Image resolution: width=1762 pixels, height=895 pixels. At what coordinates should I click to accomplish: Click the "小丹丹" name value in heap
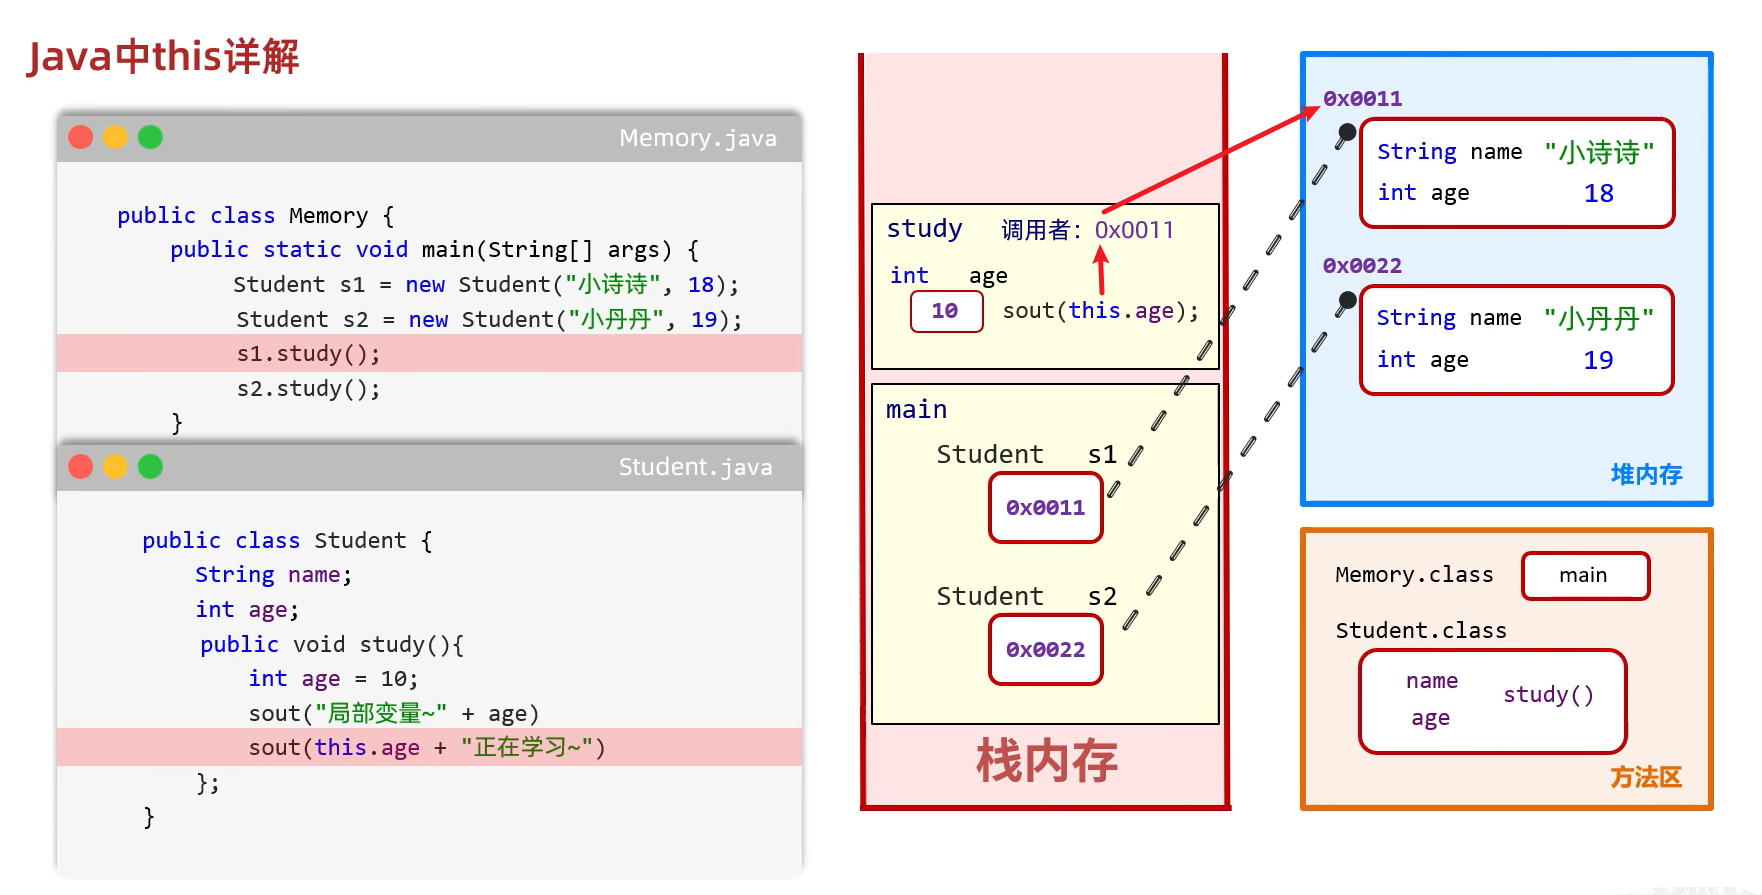[1599, 319]
